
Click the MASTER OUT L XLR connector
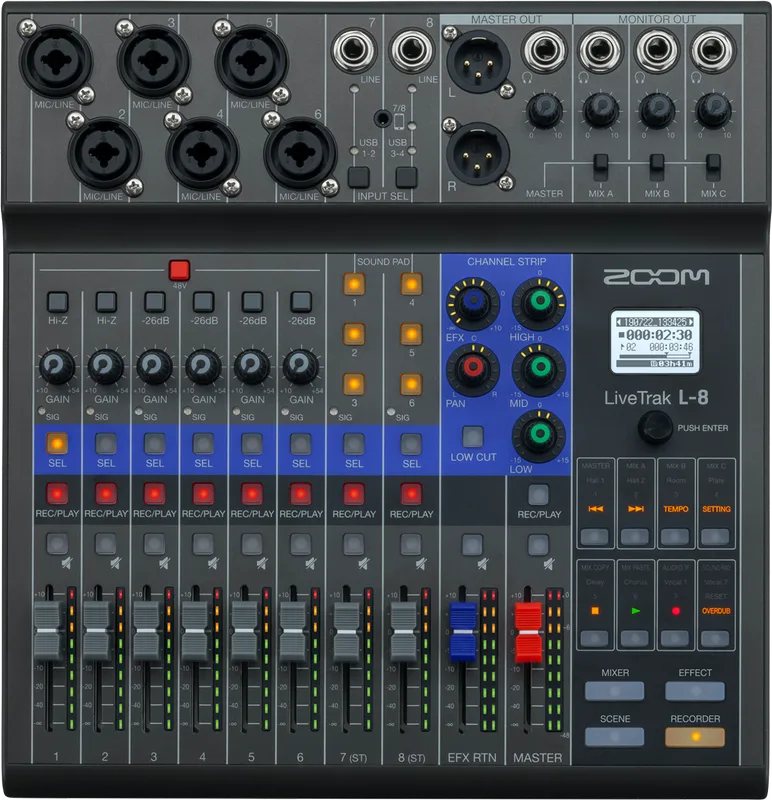point(478,62)
